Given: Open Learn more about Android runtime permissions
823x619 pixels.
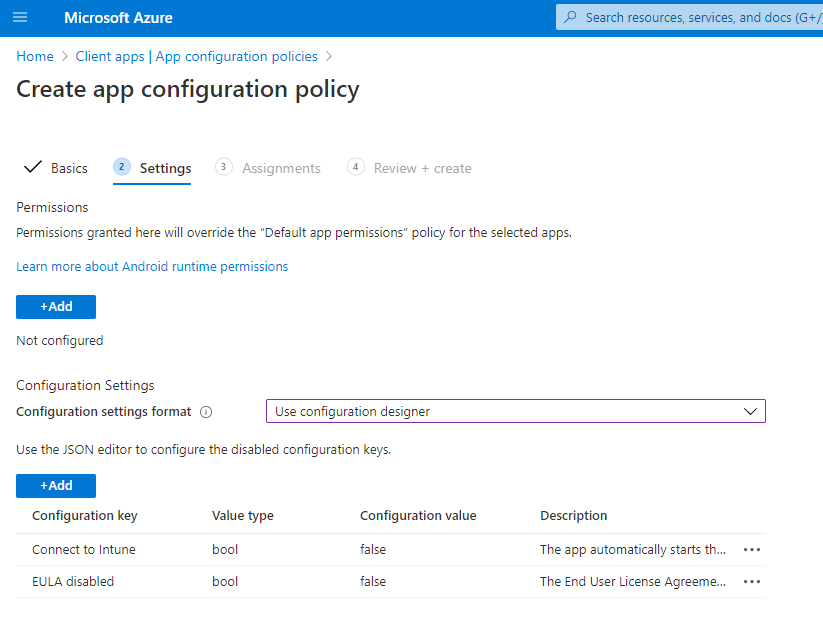Looking at the screenshot, I should click(152, 267).
